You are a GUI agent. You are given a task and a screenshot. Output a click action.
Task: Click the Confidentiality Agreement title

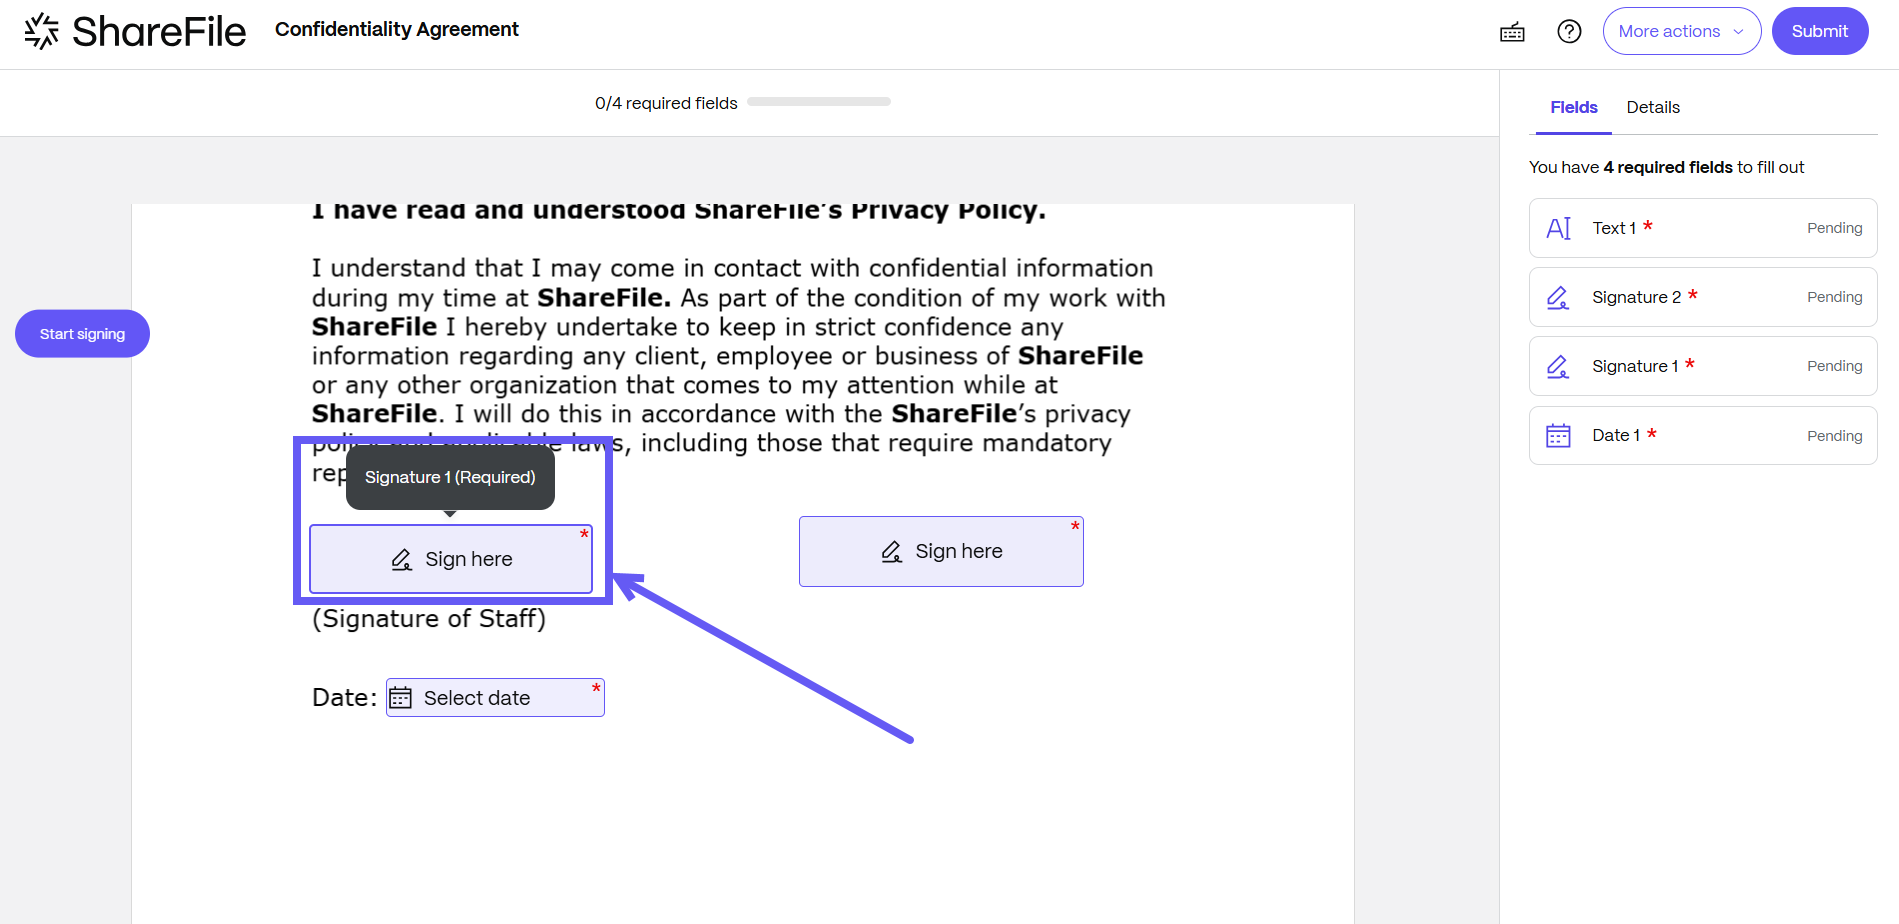coord(397,29)
